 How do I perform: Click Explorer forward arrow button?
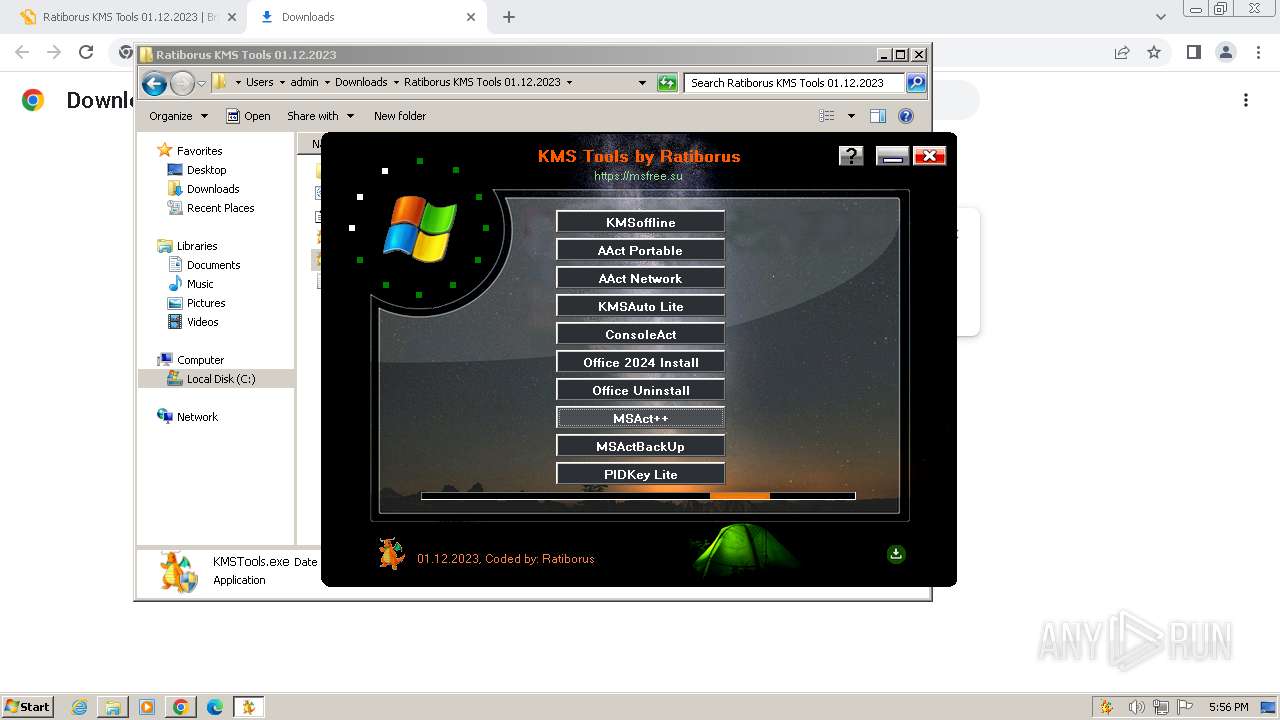[x=182, y=83]
